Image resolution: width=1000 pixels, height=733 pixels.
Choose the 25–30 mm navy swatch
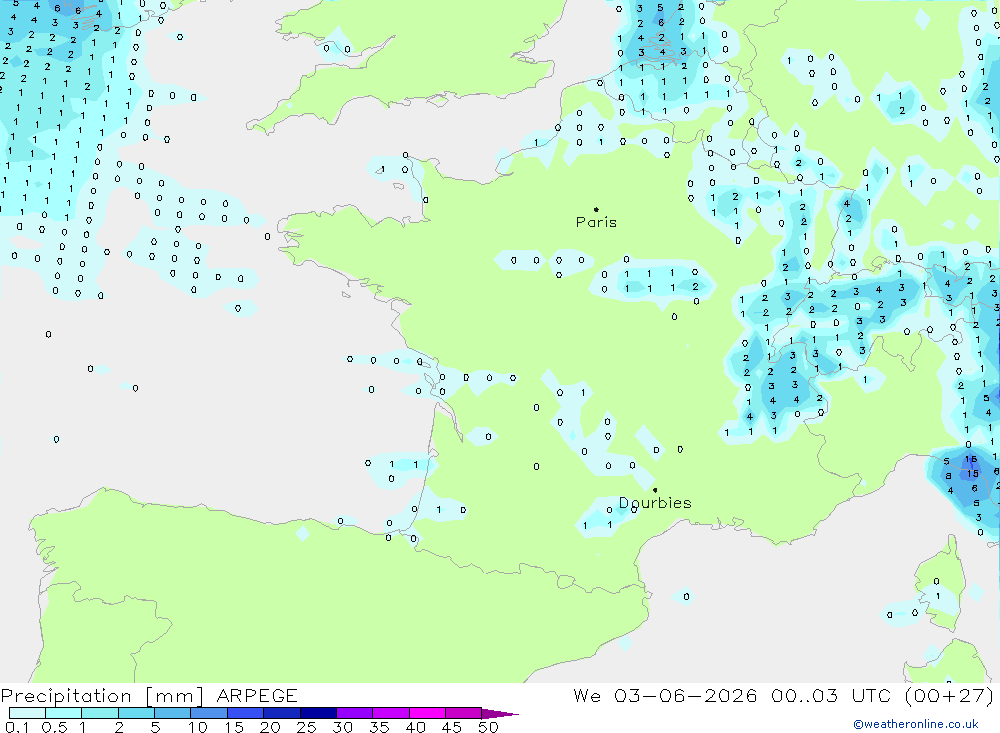(x=318, y=713)
